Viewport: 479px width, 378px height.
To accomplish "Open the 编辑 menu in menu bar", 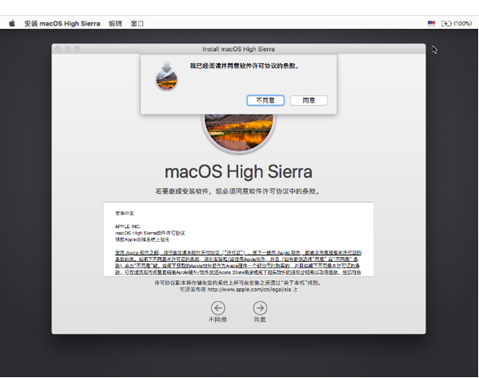I will pyautogui.click(x=115, y=23).
